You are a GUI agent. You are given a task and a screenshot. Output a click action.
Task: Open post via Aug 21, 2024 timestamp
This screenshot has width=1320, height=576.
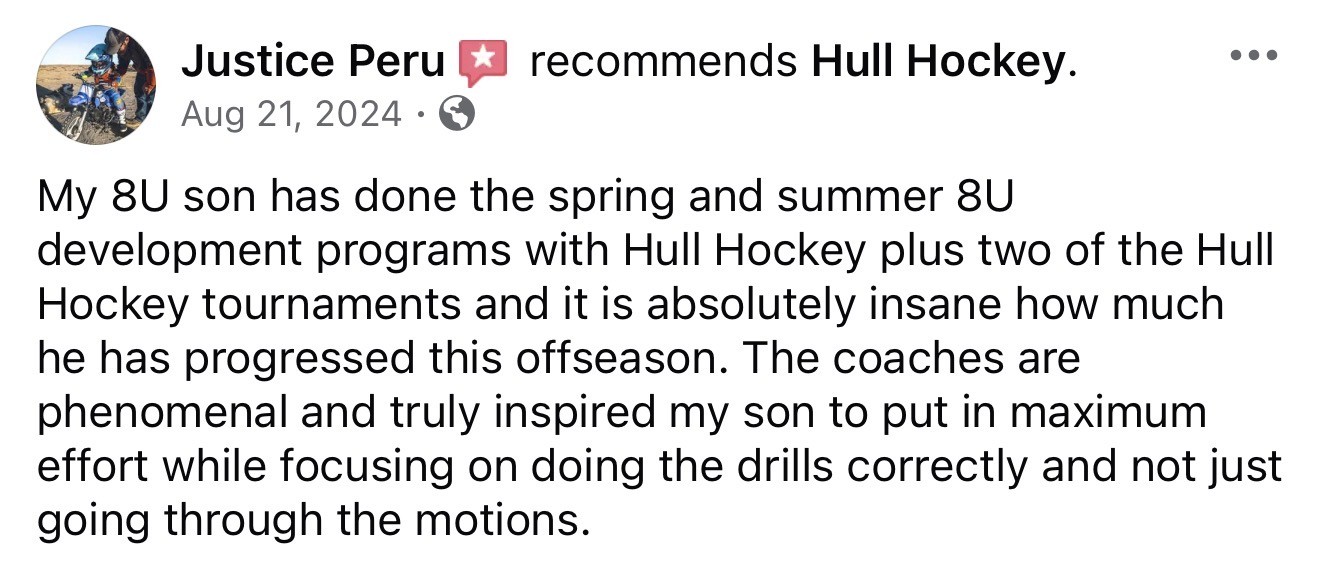(291, 116)
